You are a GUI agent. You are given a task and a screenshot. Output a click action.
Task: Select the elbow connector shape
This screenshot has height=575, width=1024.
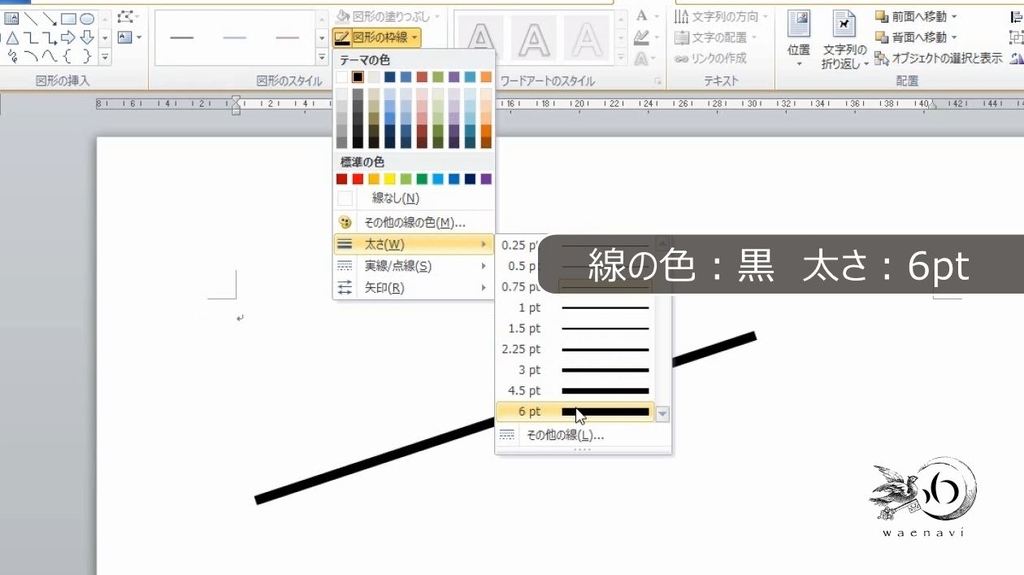coord(31,37)
